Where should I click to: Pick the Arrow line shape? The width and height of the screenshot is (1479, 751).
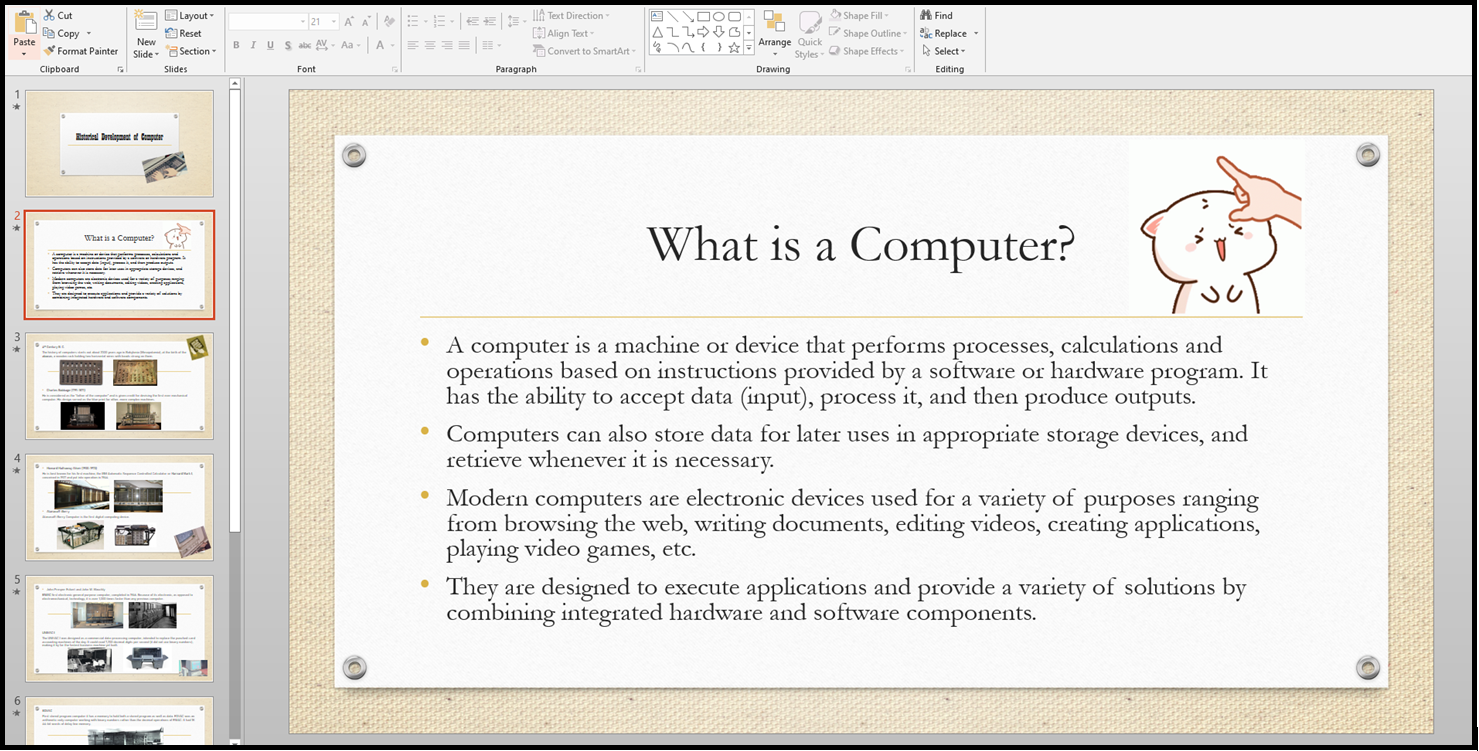pos(688,16)
